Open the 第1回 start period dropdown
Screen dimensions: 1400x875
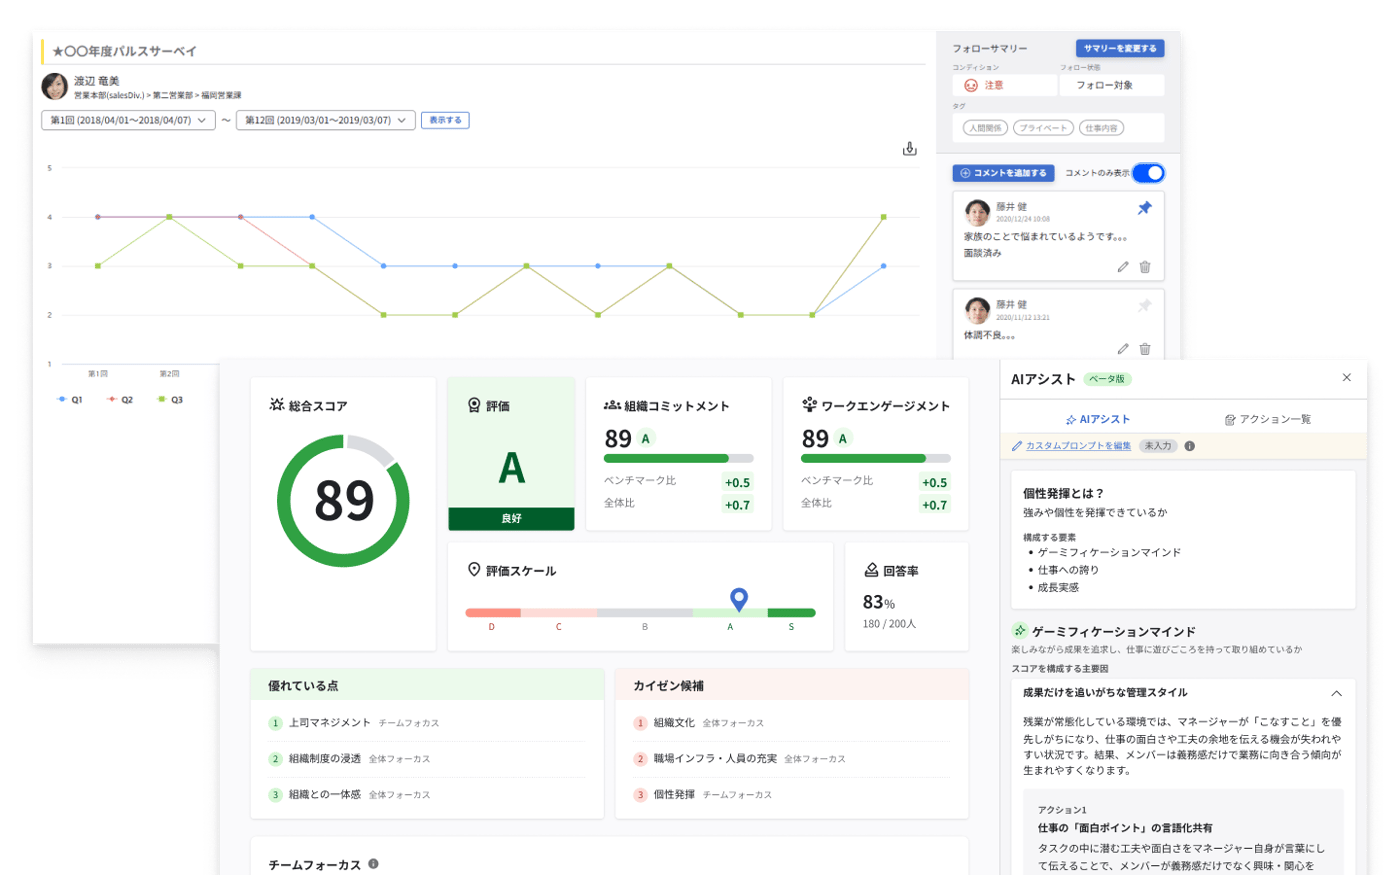pos(128,120)
